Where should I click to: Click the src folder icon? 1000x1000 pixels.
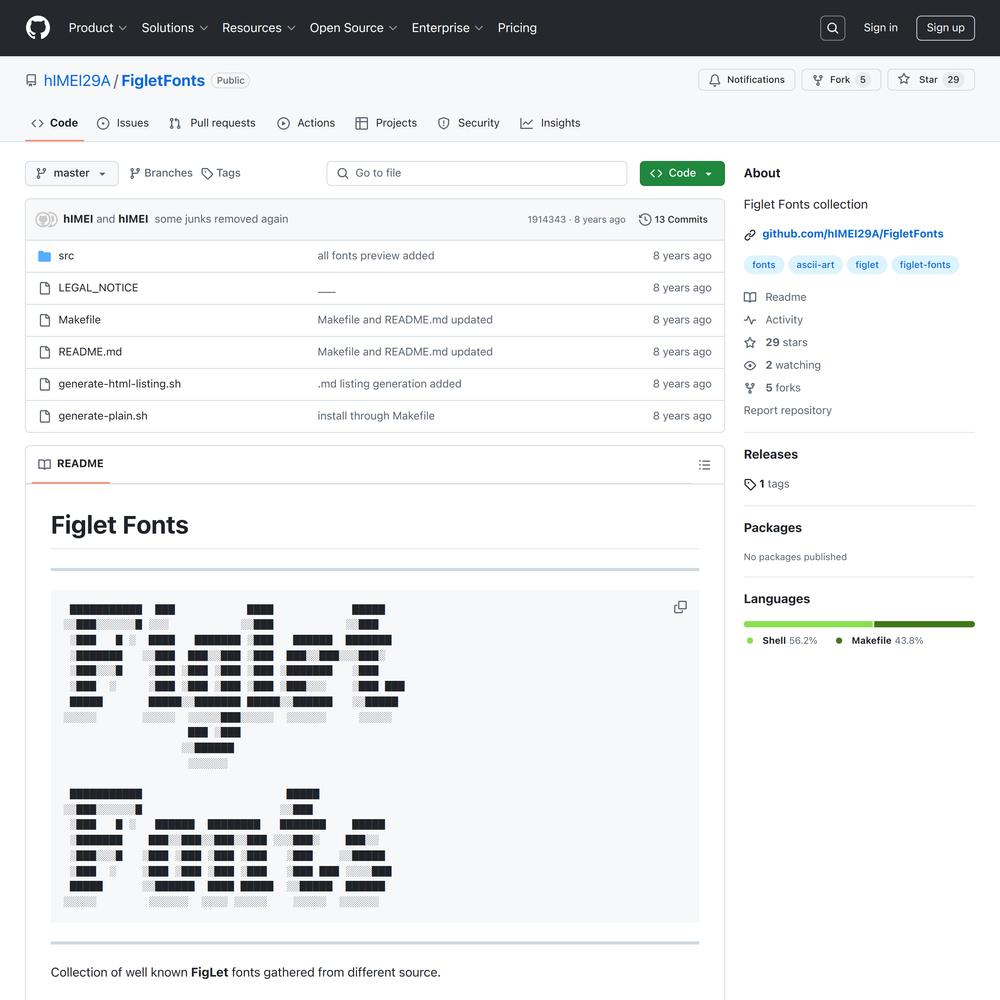pyautogui.click(x=44, y=256)
